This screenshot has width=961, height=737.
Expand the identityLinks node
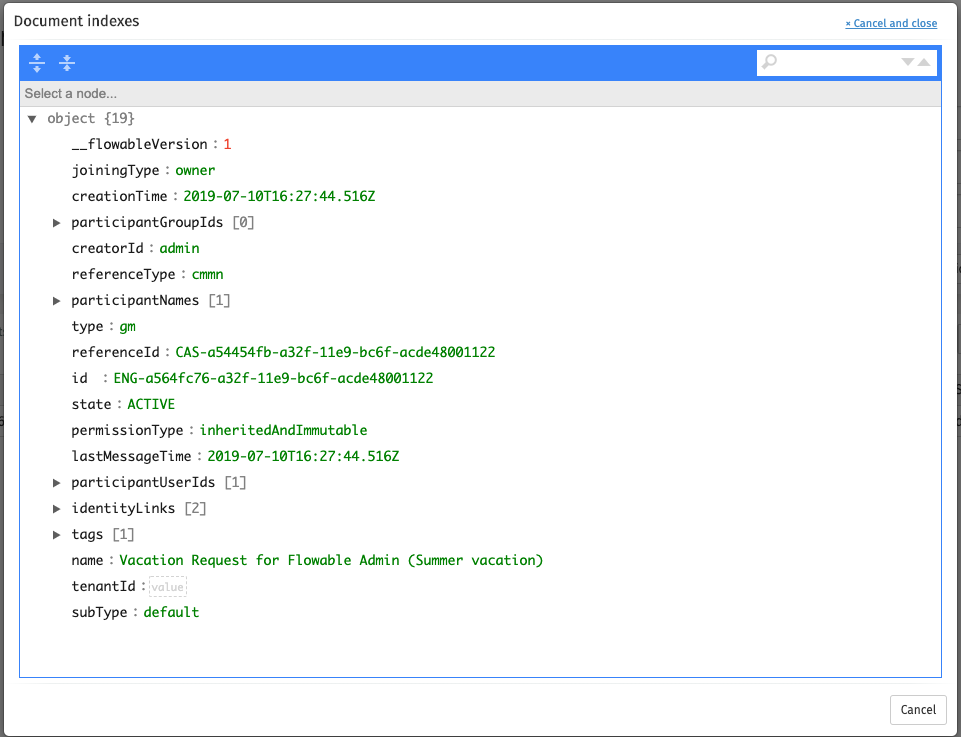[x=57, y=509]
